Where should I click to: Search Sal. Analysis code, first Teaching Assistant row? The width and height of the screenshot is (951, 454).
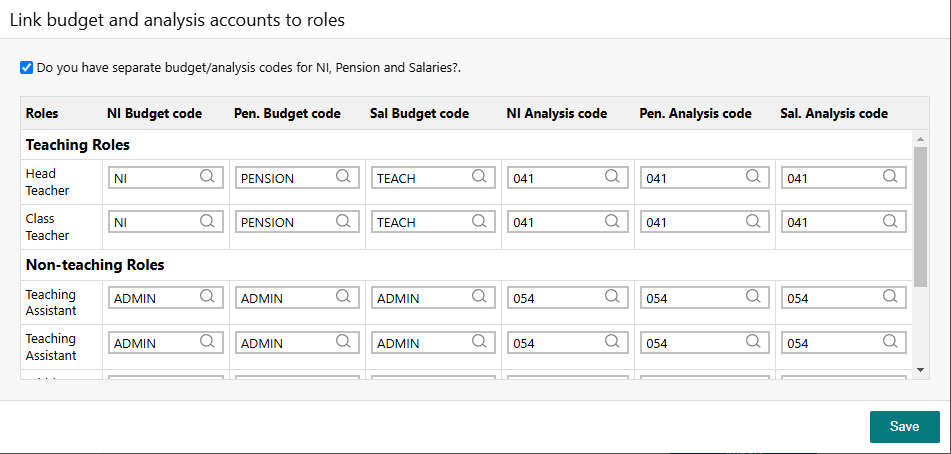890,296
